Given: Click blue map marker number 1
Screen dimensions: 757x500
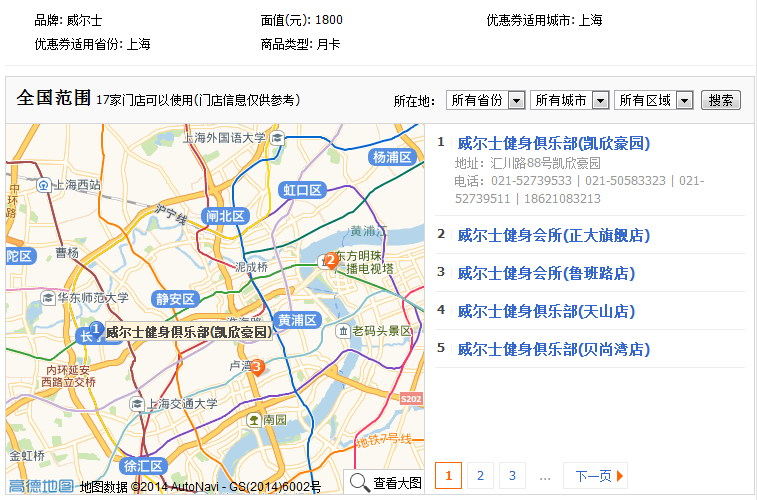Looking at the screenshot, I should click(x=96, y=329).
